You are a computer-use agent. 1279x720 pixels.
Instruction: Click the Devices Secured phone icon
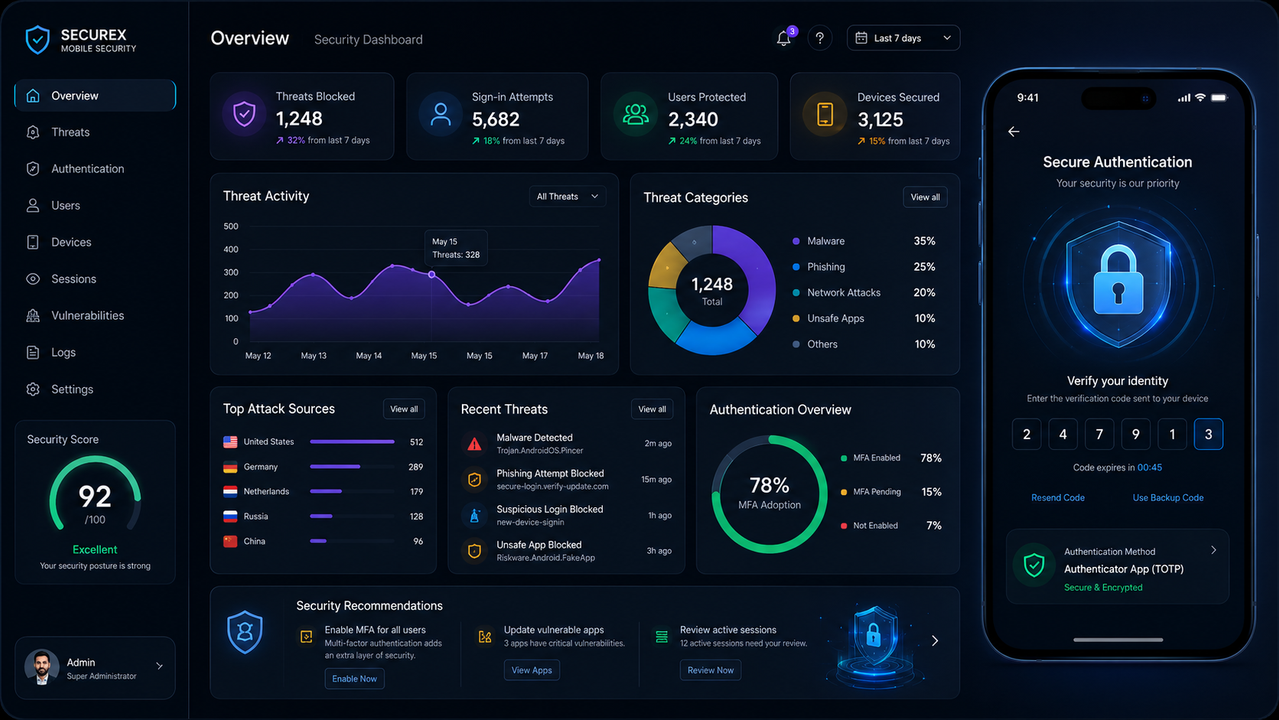pyautogui.click(x=825, y=114)
